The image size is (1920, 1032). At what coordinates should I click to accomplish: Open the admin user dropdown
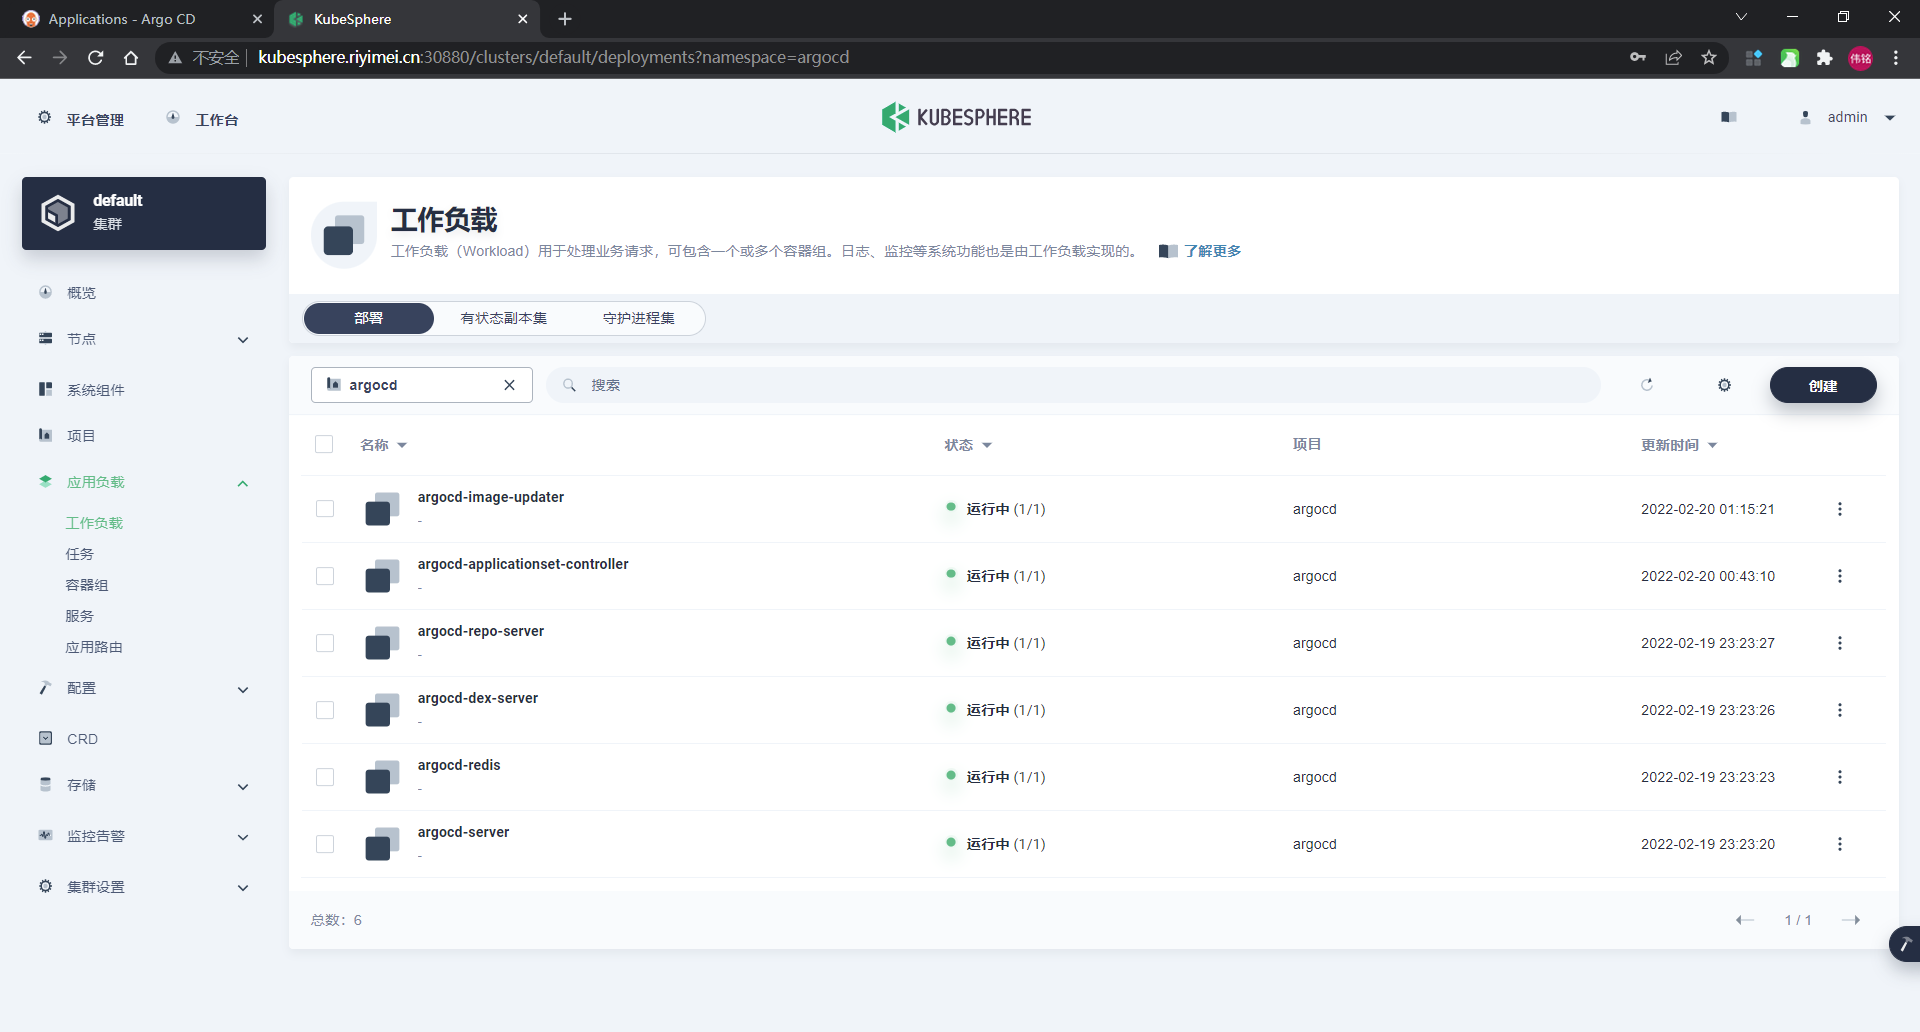coord(1848,118)
